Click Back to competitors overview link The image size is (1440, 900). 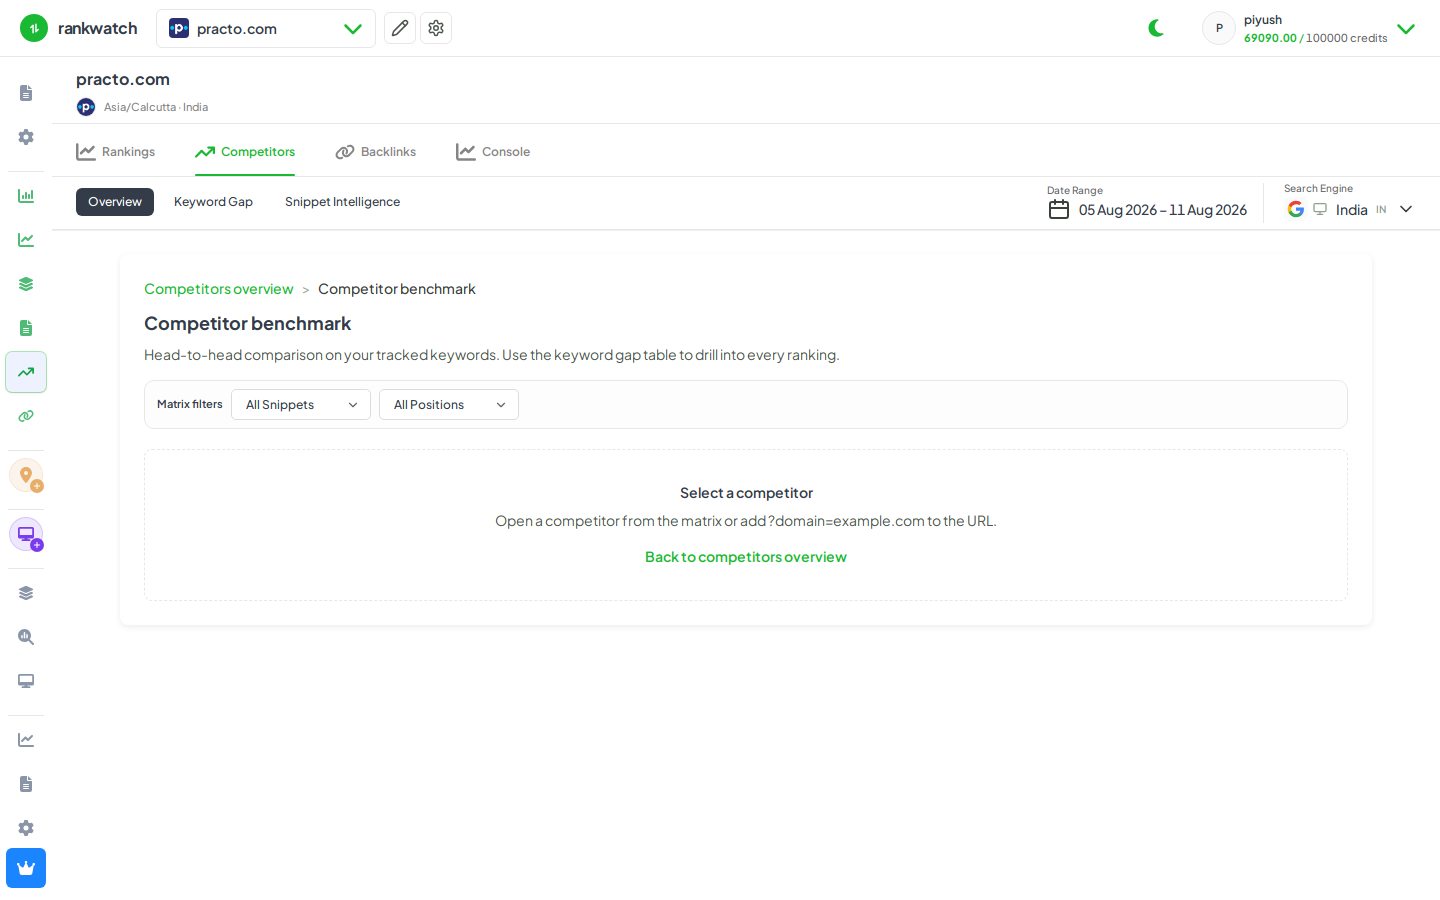(746, 557)
